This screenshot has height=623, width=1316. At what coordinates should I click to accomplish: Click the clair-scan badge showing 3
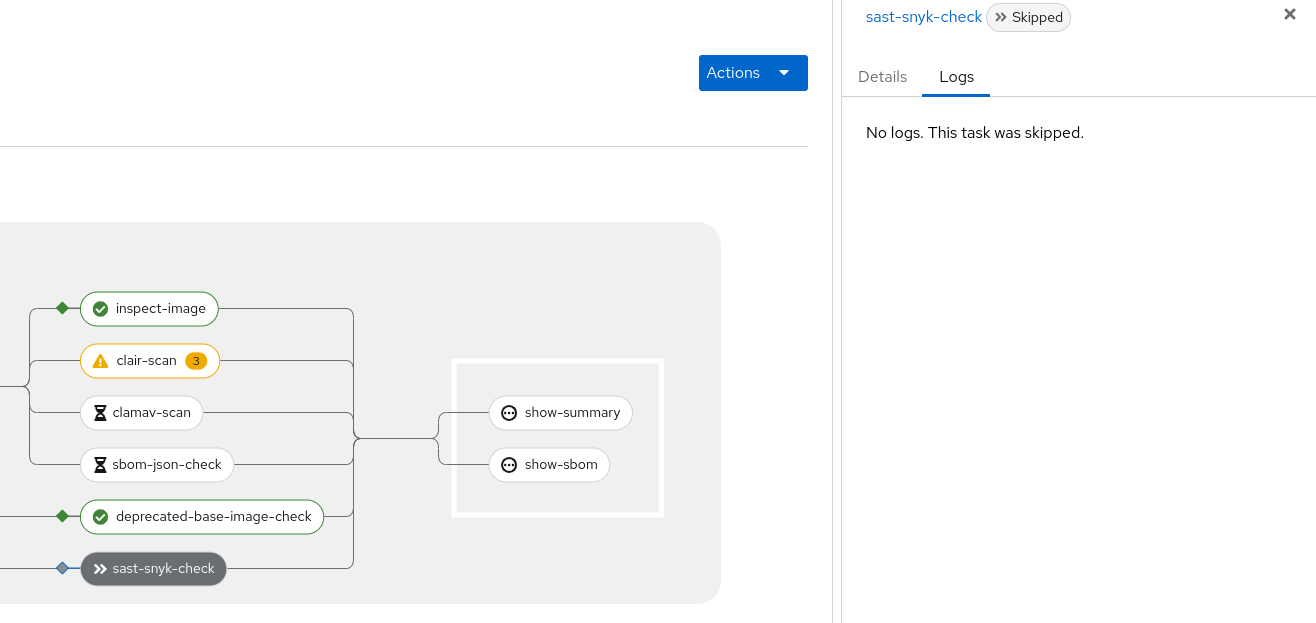[196, 361]
